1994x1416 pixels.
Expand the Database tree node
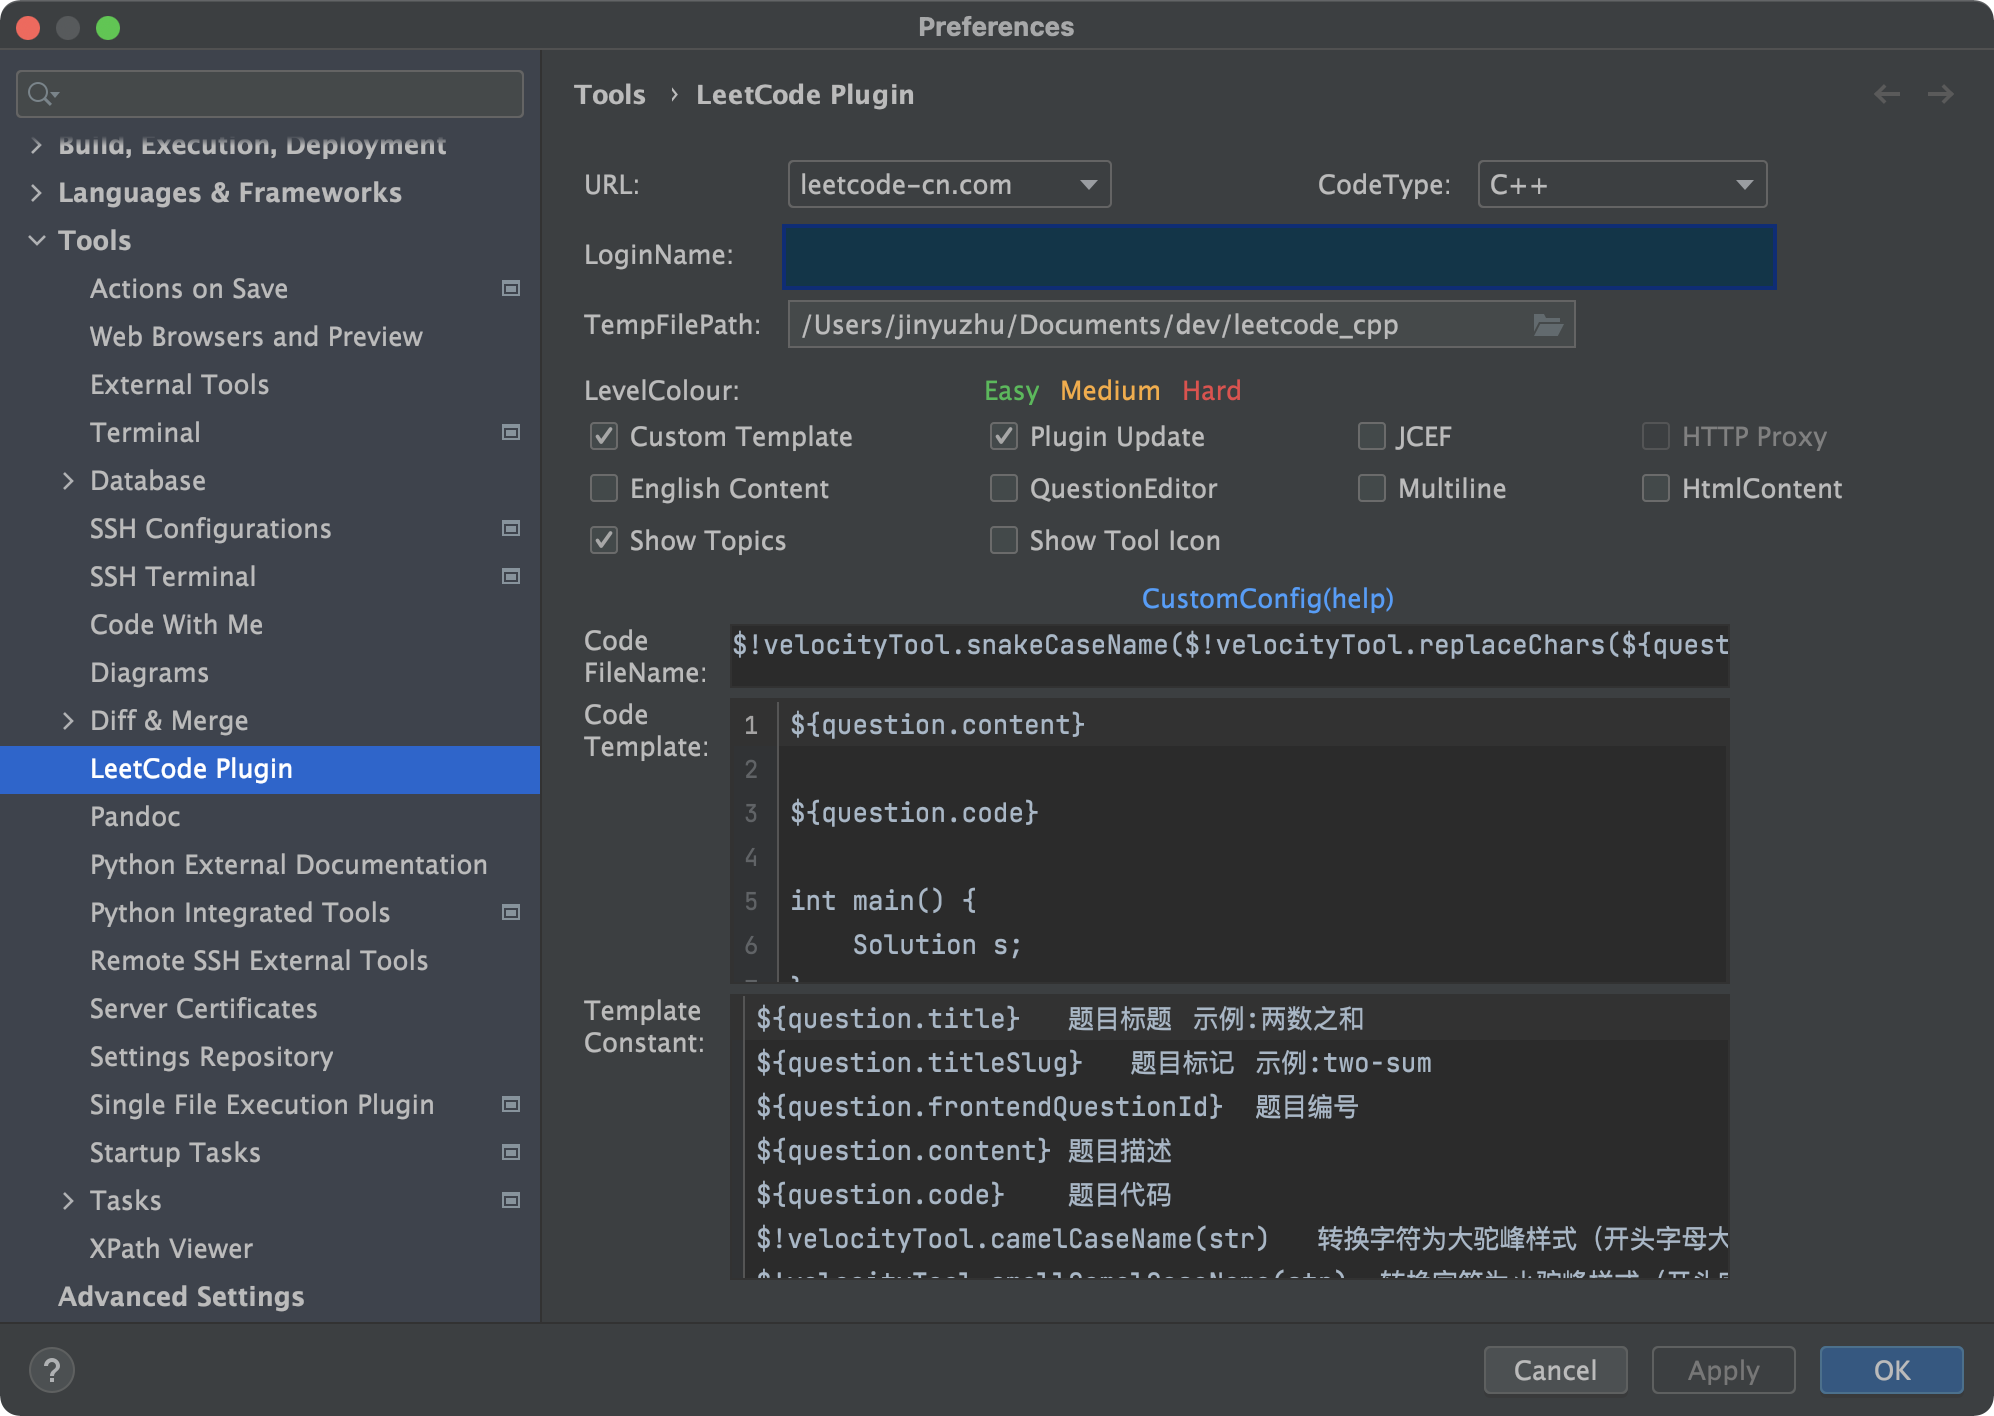coord(68,481)
